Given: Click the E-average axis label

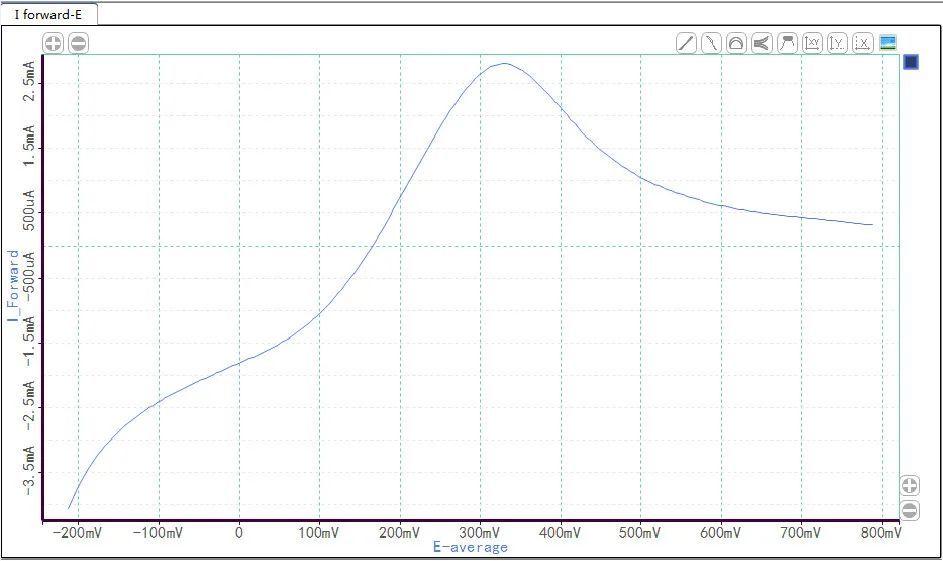Looking at the screenshot, I should [x=470, y=547].
